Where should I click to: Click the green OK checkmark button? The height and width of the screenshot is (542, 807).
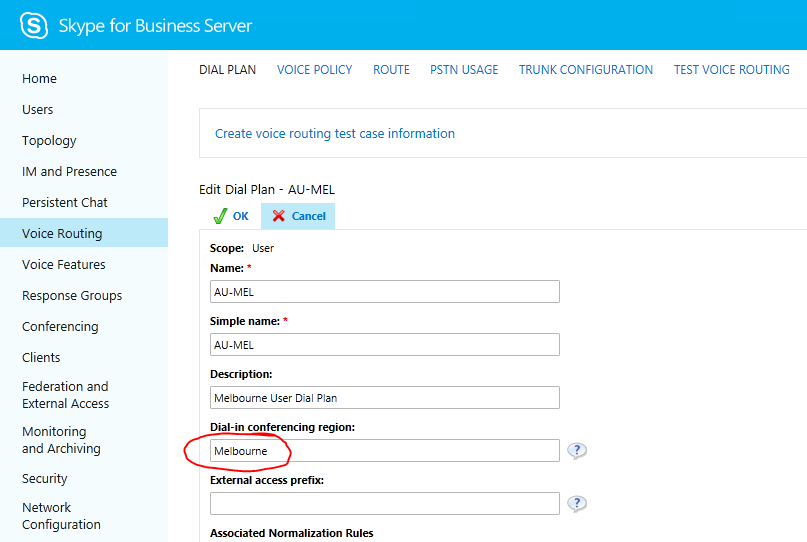click(x=230, y=216)
